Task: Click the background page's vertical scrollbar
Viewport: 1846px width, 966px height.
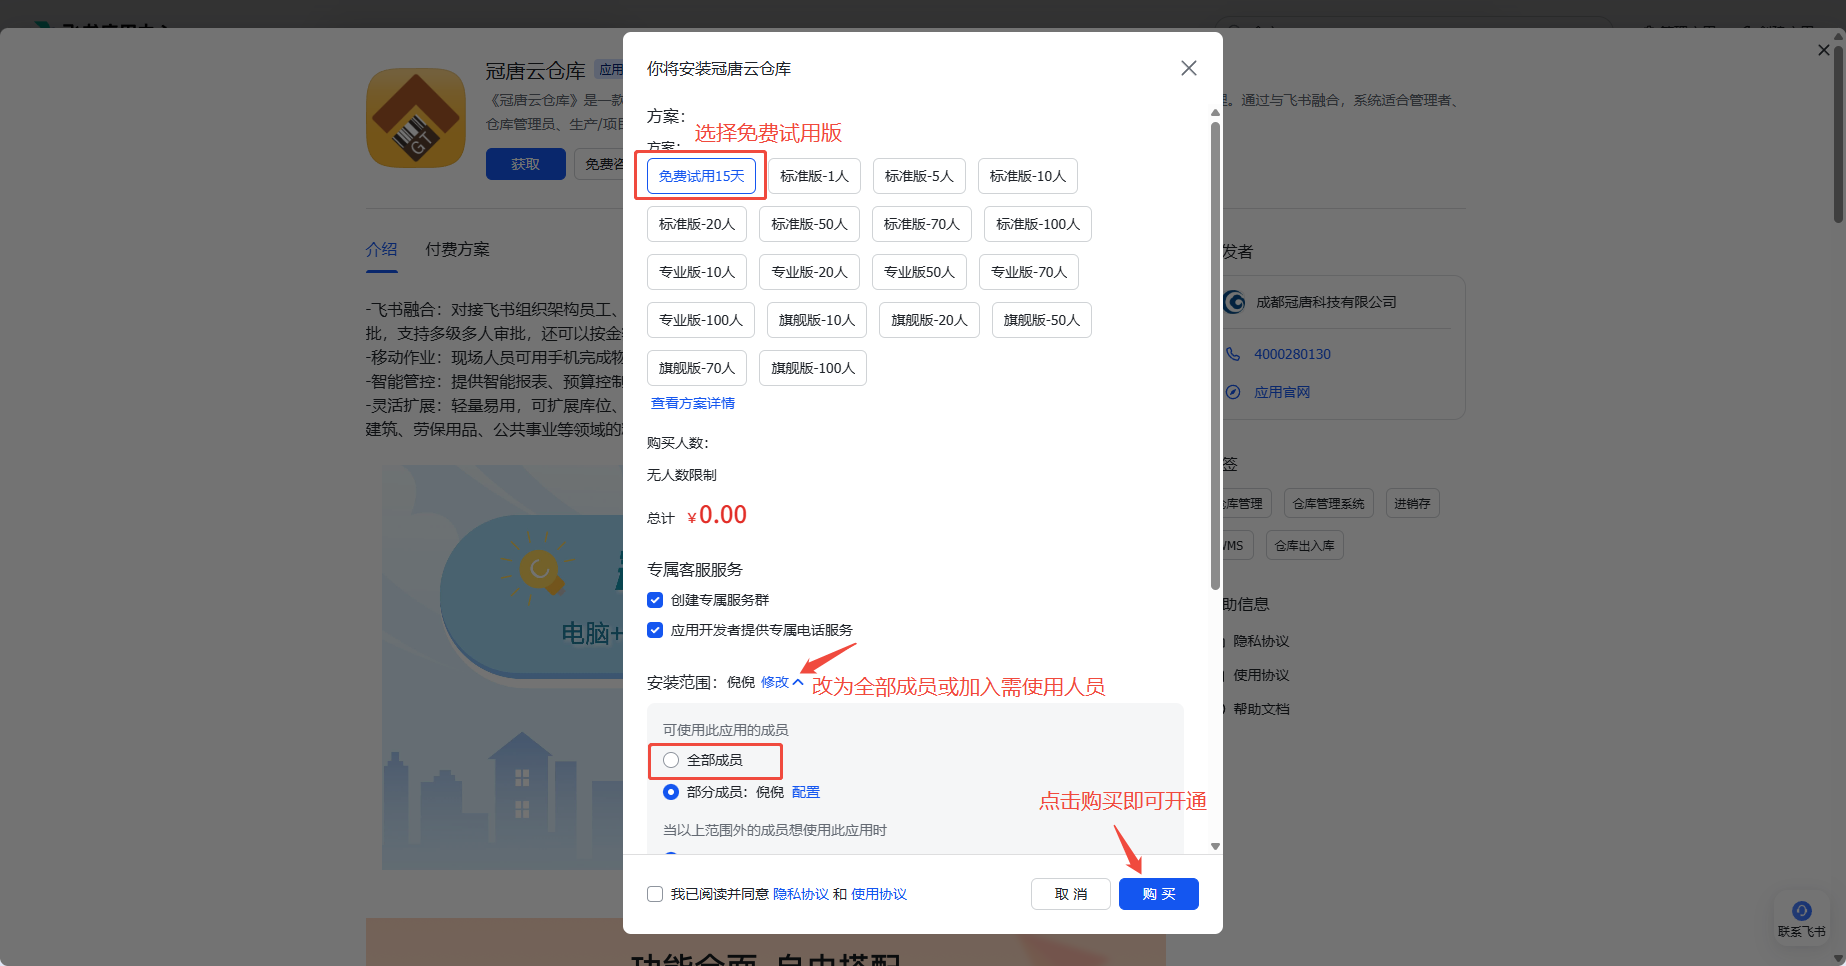Action: (x=1838, y=133)
